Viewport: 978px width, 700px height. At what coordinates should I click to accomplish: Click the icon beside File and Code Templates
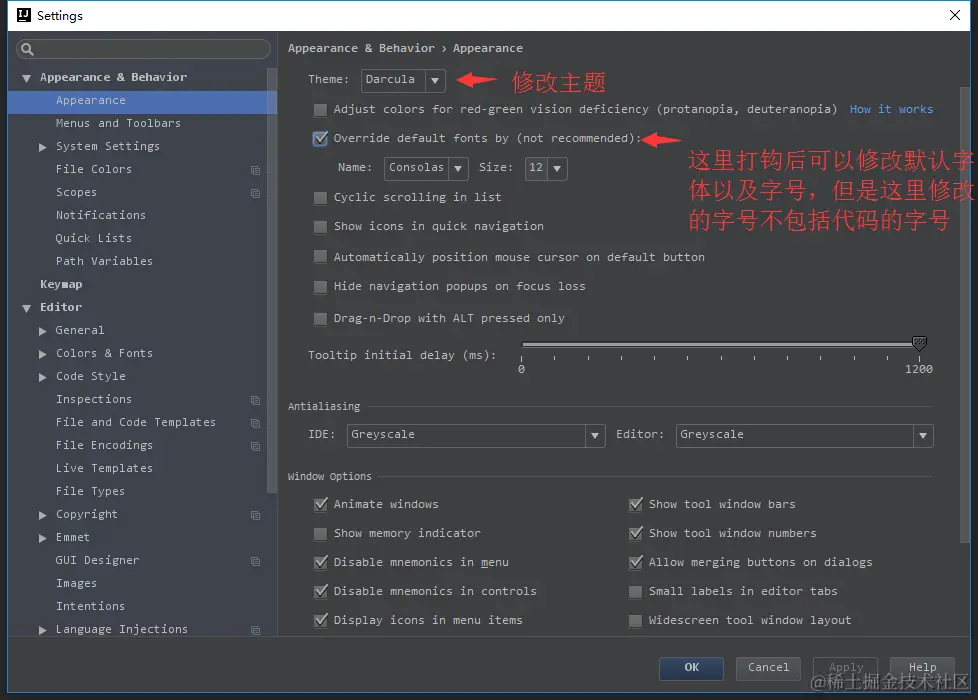pos(256,422)
